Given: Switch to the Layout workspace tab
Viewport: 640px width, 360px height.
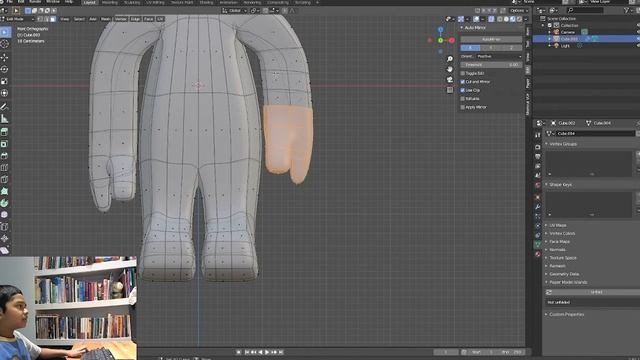Looking at the screenshot, I should pos(89,2).
